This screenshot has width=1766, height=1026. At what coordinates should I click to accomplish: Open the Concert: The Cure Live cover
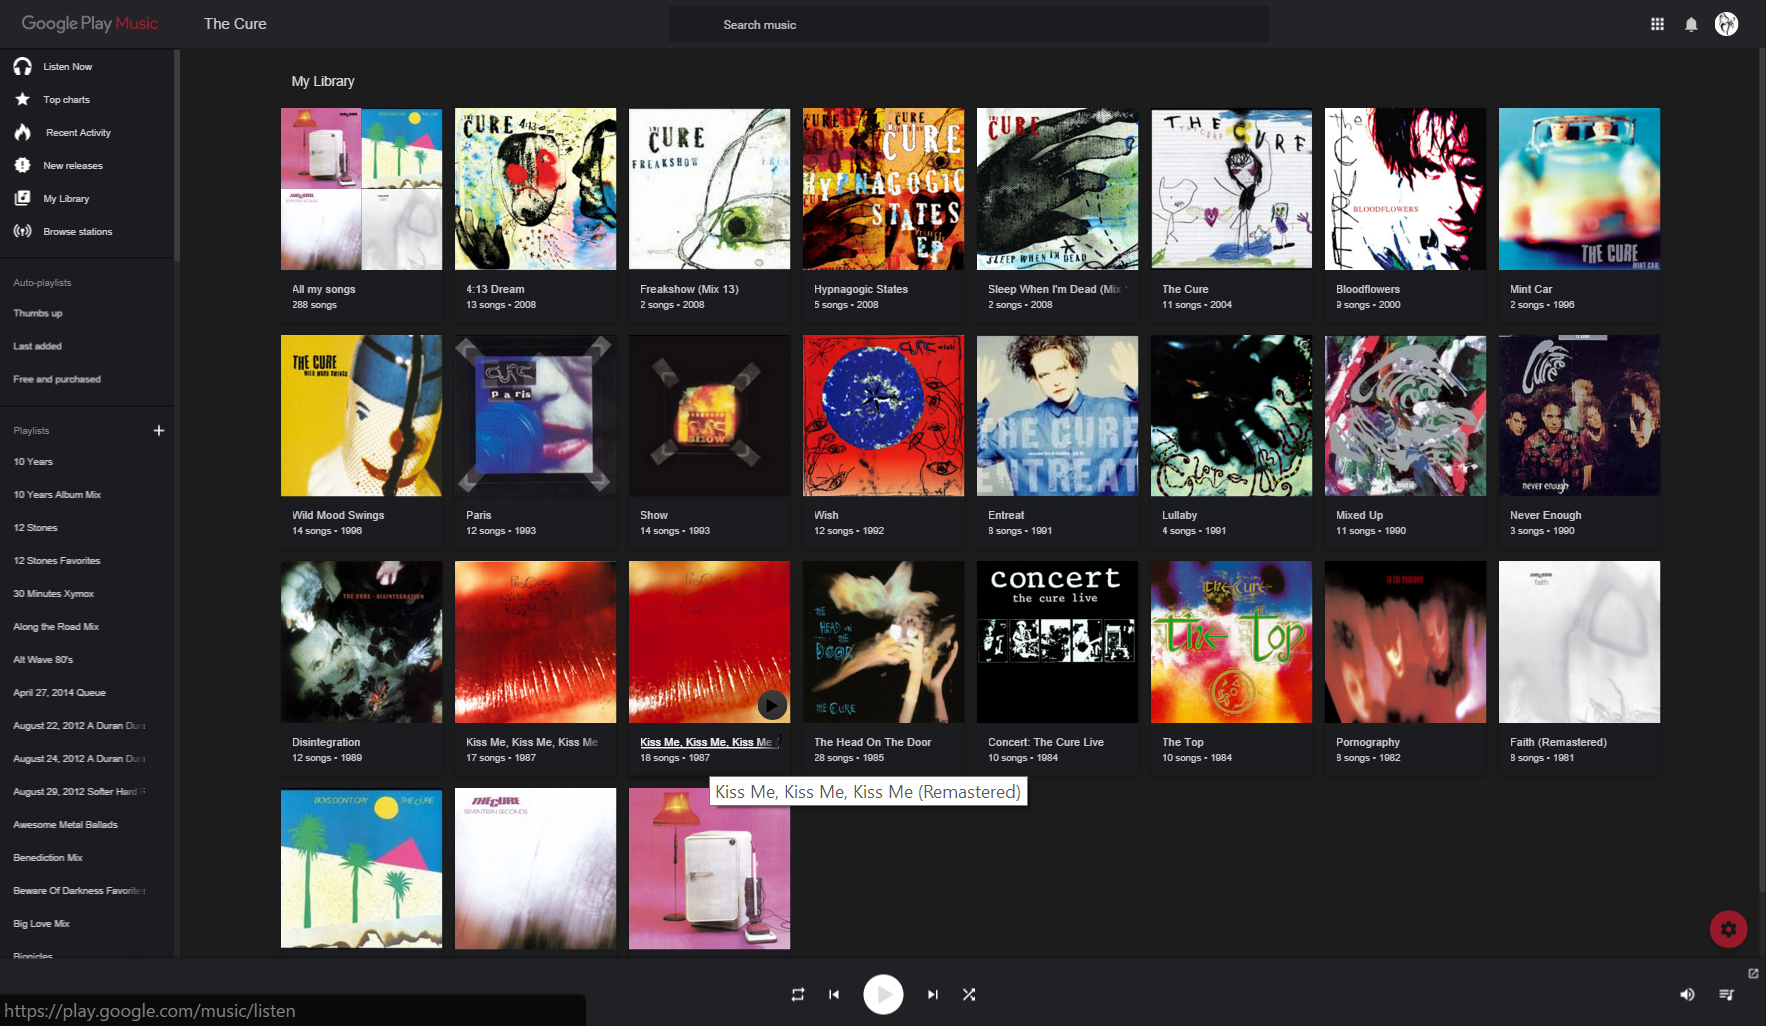point(1057,642)
